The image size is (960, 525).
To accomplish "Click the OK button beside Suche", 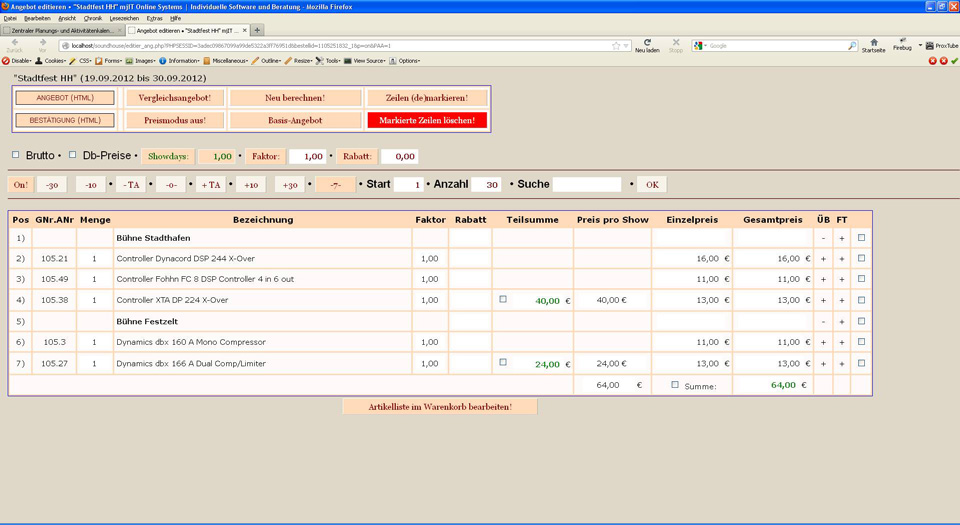I will click(652, 185).
